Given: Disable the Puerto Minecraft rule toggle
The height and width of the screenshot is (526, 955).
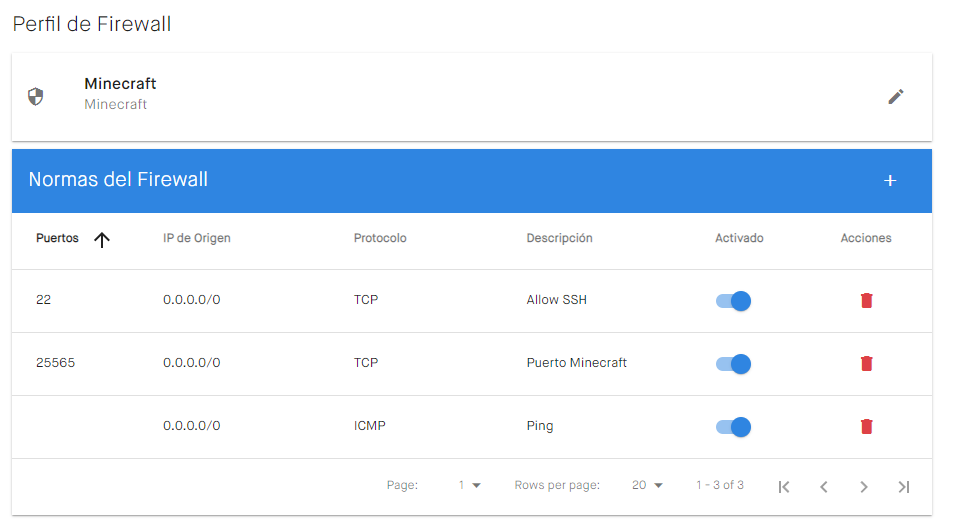Looking at the screenshot, I should pyautogui.click(x=733, y=364).
